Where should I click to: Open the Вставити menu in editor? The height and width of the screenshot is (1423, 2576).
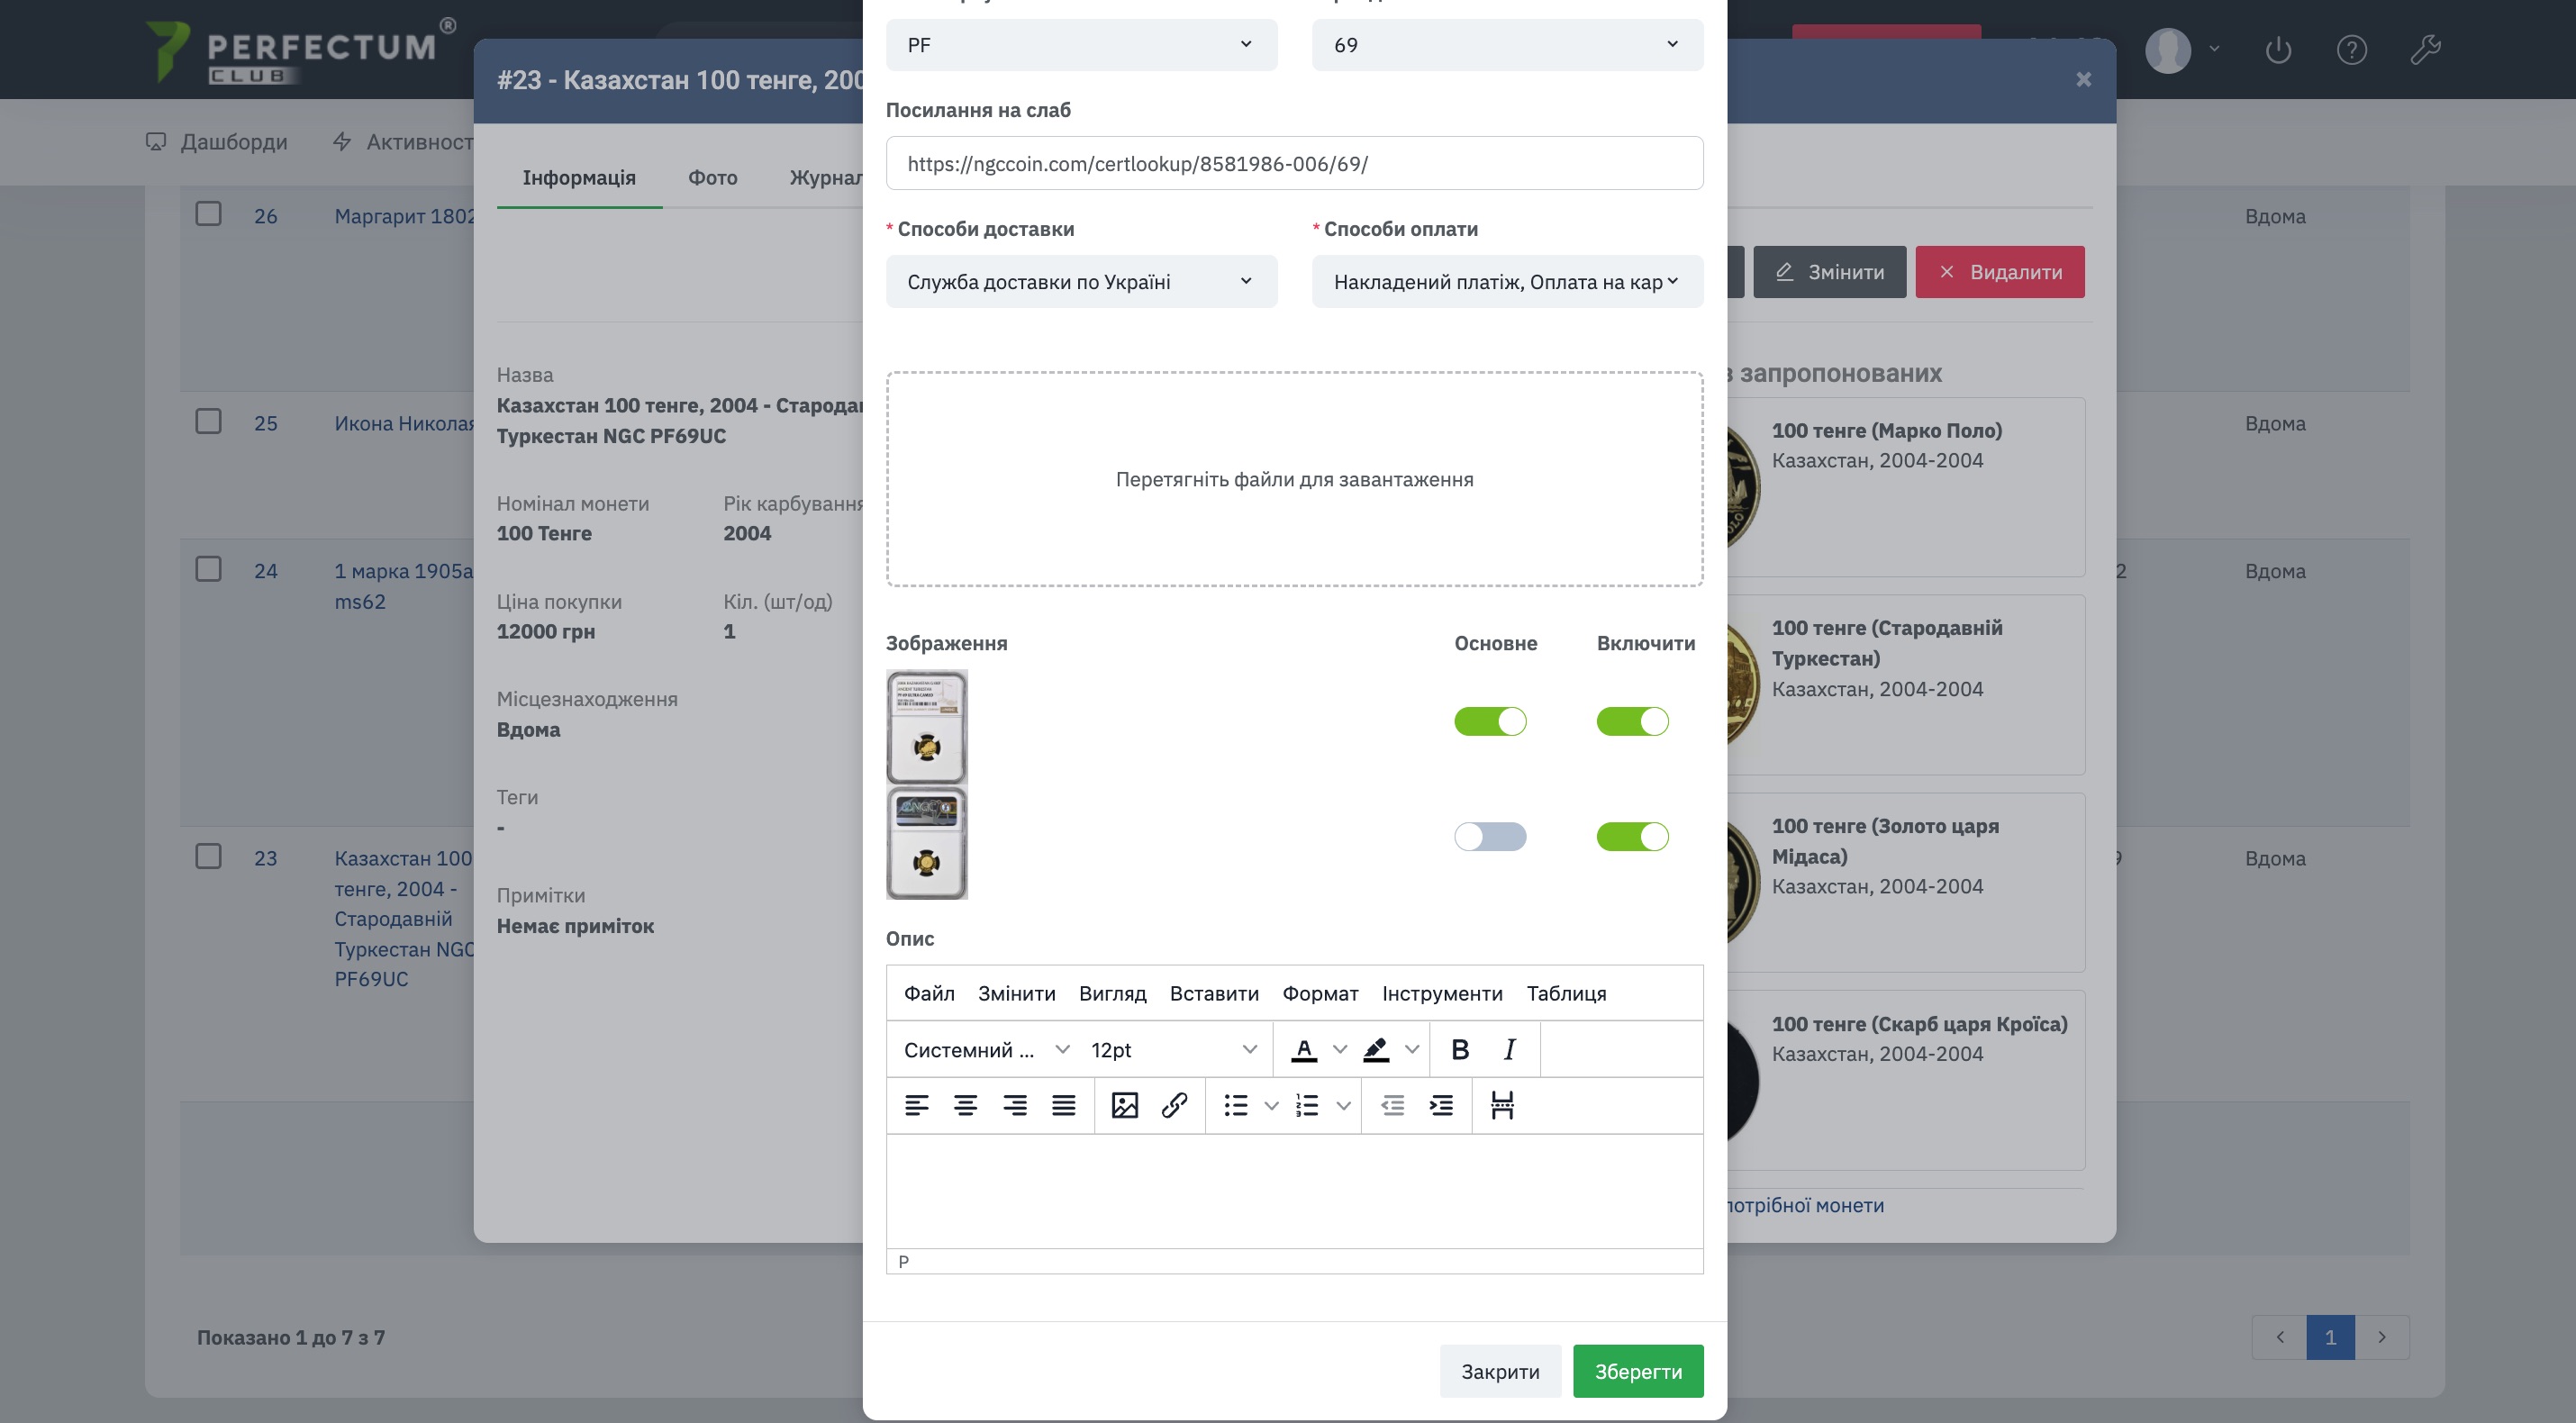(1213, 993)
